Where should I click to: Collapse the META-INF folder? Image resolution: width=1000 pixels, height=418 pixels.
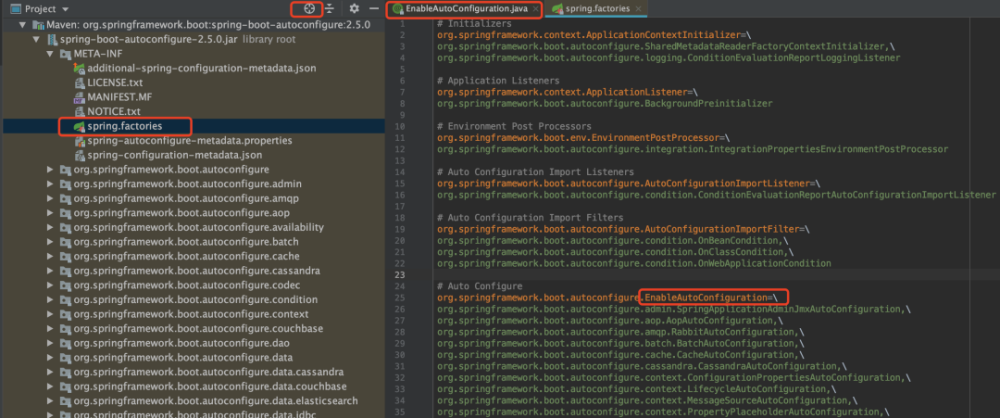coord(50,54)
